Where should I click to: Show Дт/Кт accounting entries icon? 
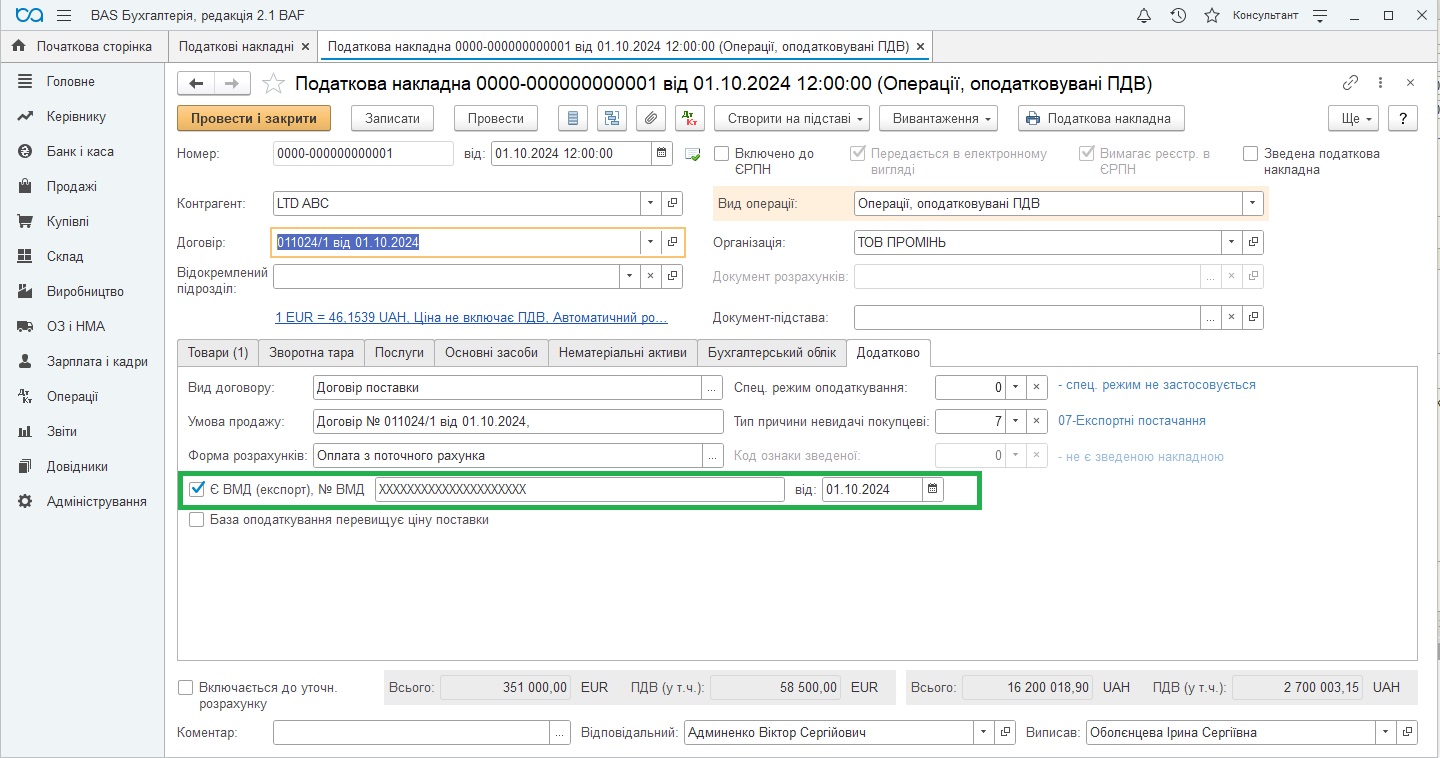[x=690, y=118]
